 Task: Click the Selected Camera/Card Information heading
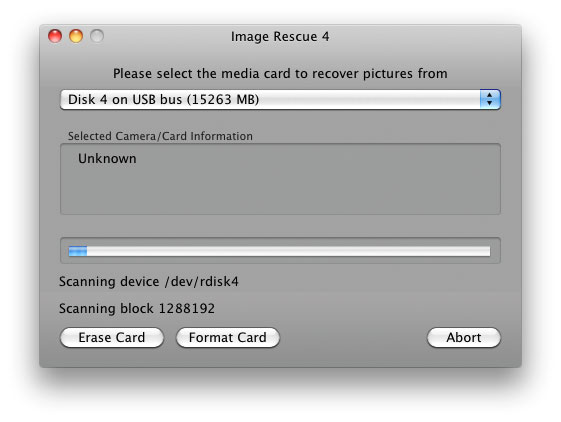(x=160, y=136)
